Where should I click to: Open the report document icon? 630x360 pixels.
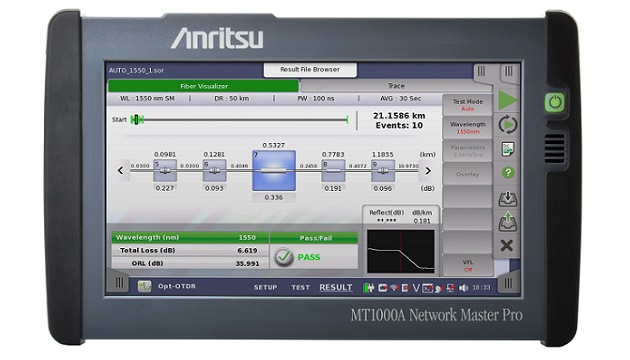pyautogui.click(x=508, y=149)
